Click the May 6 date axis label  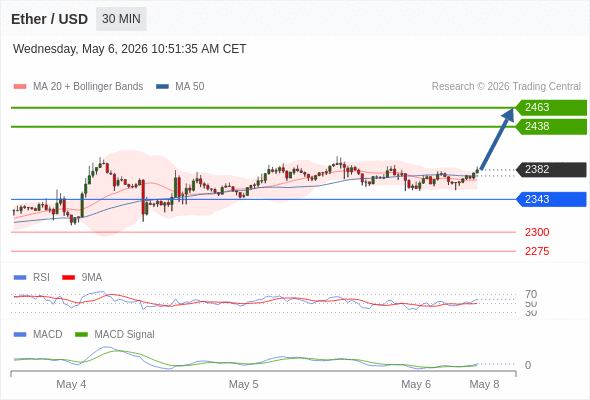[416, 384]
